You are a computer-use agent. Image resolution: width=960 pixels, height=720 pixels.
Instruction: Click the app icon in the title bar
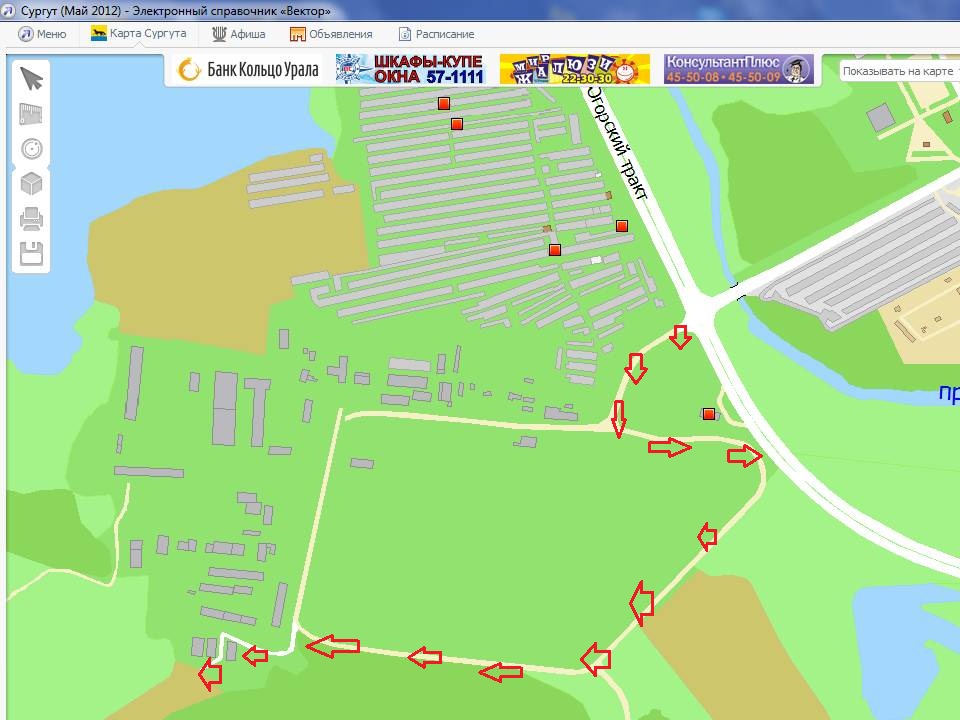[x=10, y=11]
